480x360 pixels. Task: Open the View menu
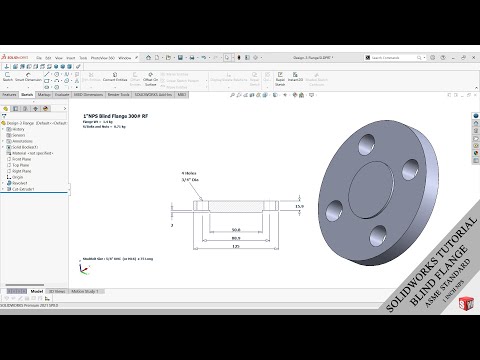coord(59,58)
